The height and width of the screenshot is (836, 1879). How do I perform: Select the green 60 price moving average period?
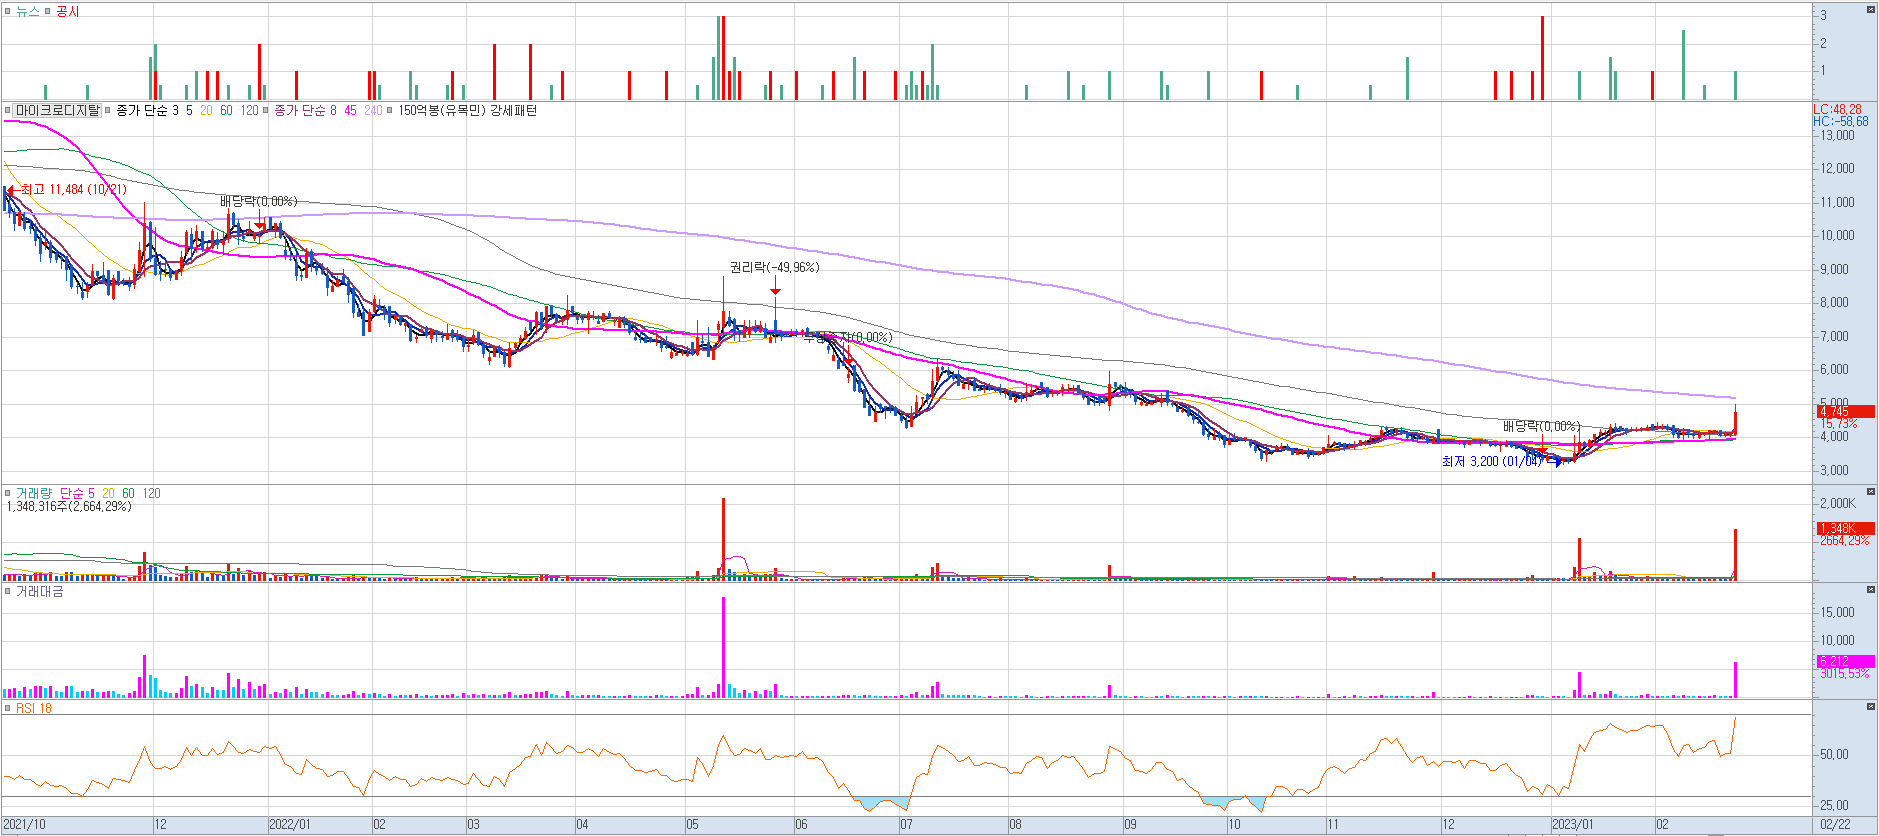pyautogui.click(x=226, y=111)
